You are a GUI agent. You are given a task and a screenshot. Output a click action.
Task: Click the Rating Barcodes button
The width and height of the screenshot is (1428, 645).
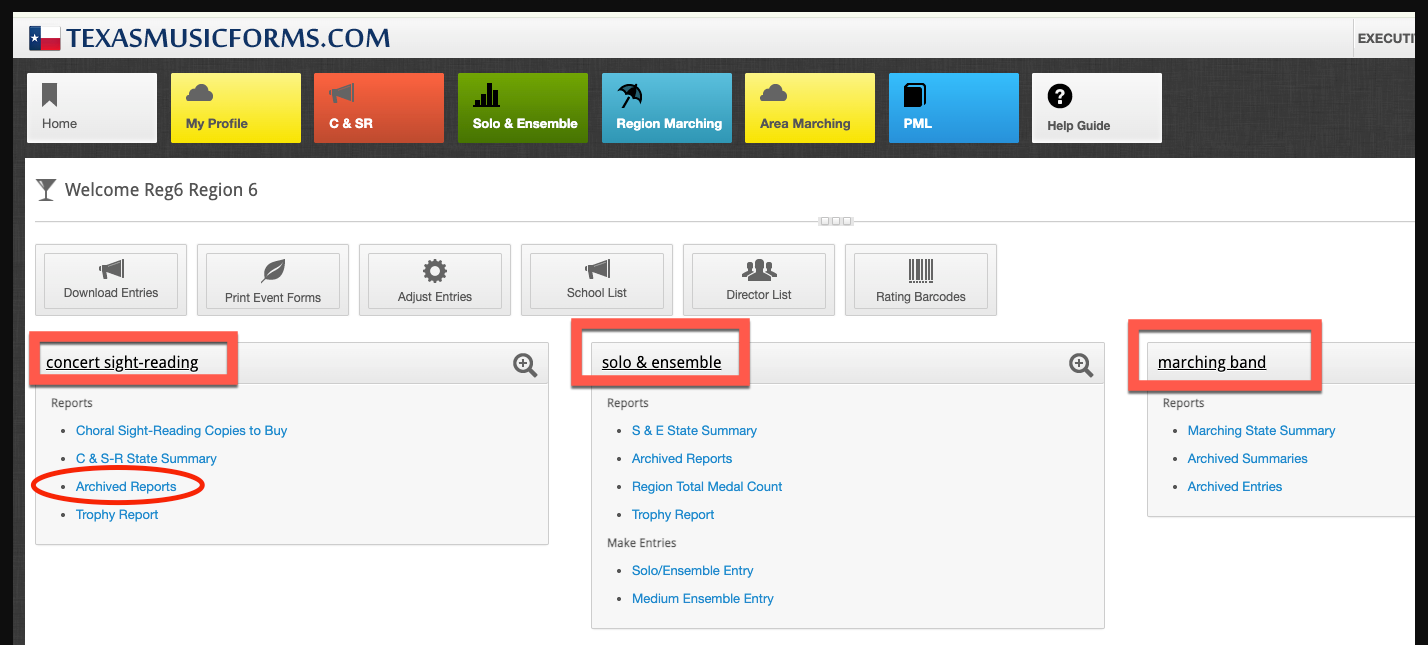(x=921, y=280)
